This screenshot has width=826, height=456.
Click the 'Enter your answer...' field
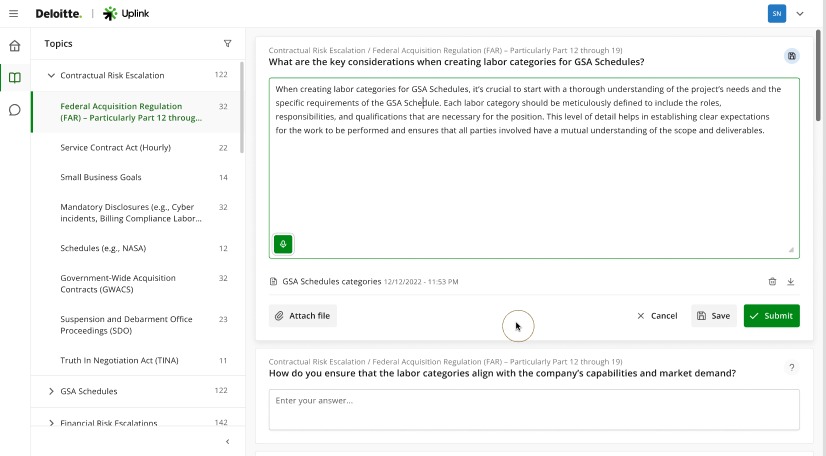point(534,410)
